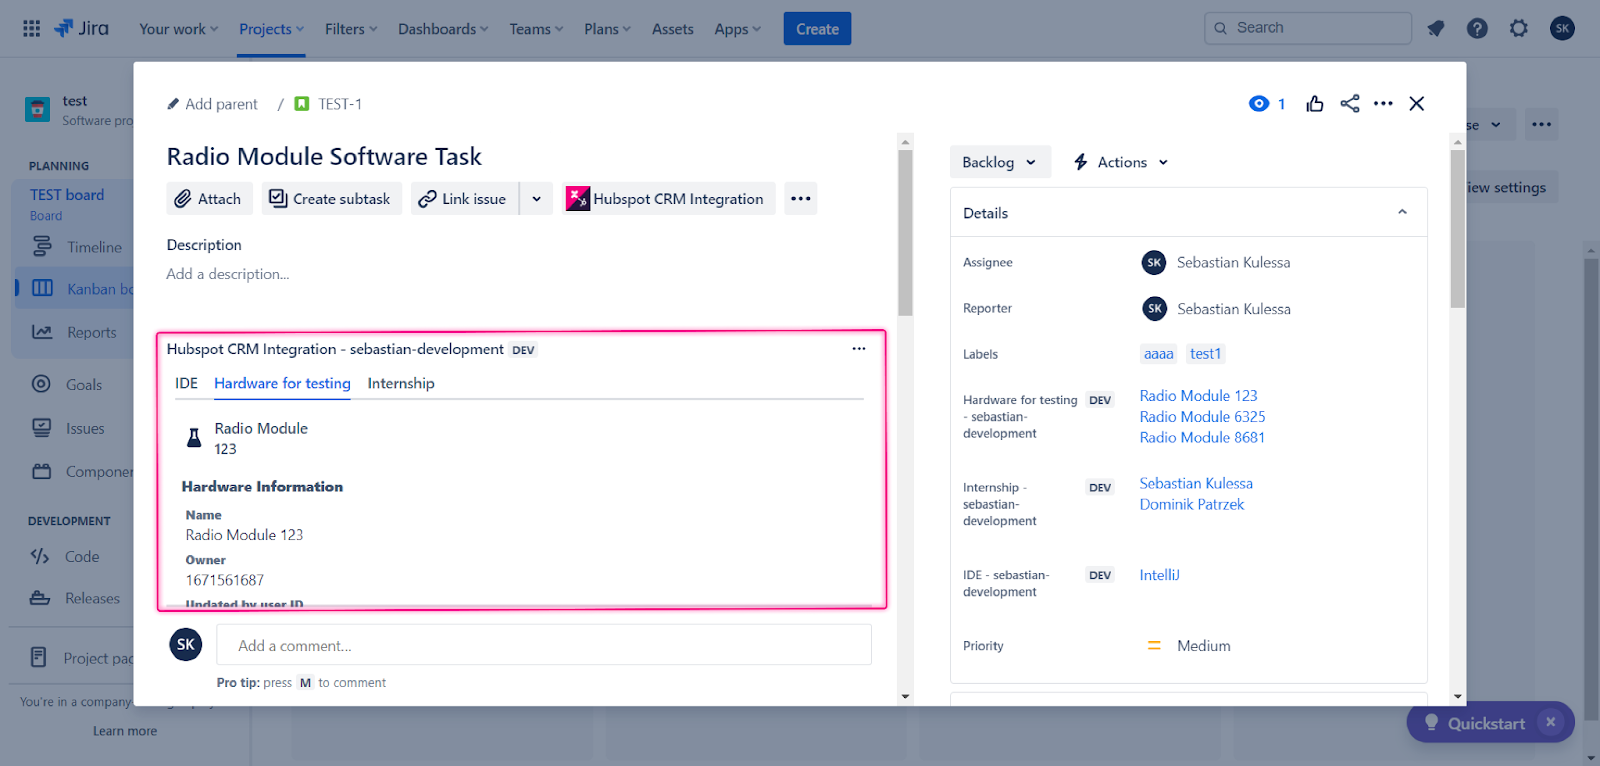Viewport: 1600px width, 766px height.
Task: Open the IntelliJ link
Action: coord(1160,575)
